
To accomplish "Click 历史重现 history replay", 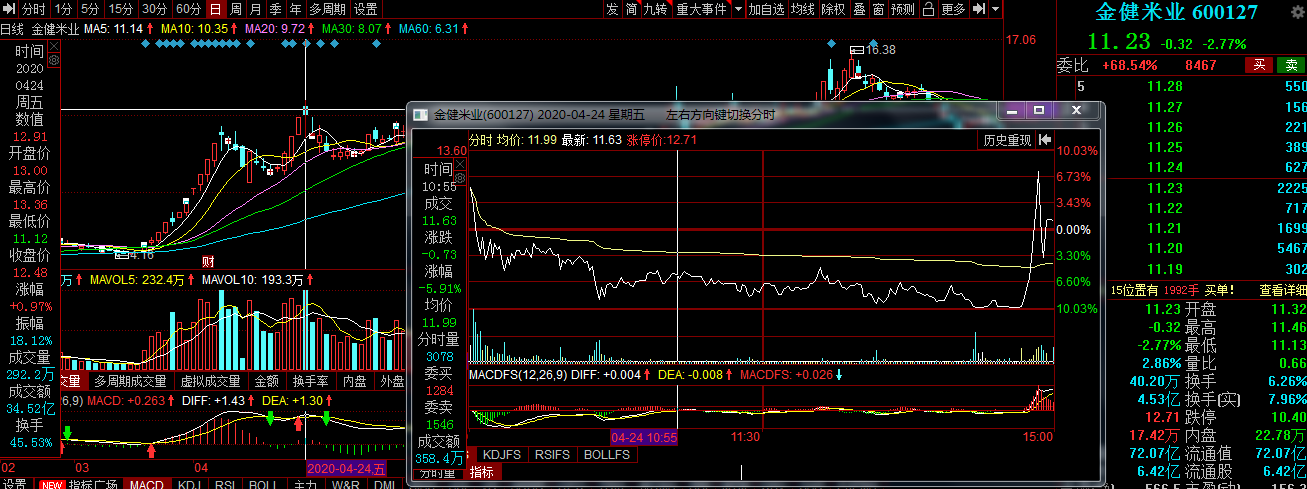I will tap(1006, 140).
